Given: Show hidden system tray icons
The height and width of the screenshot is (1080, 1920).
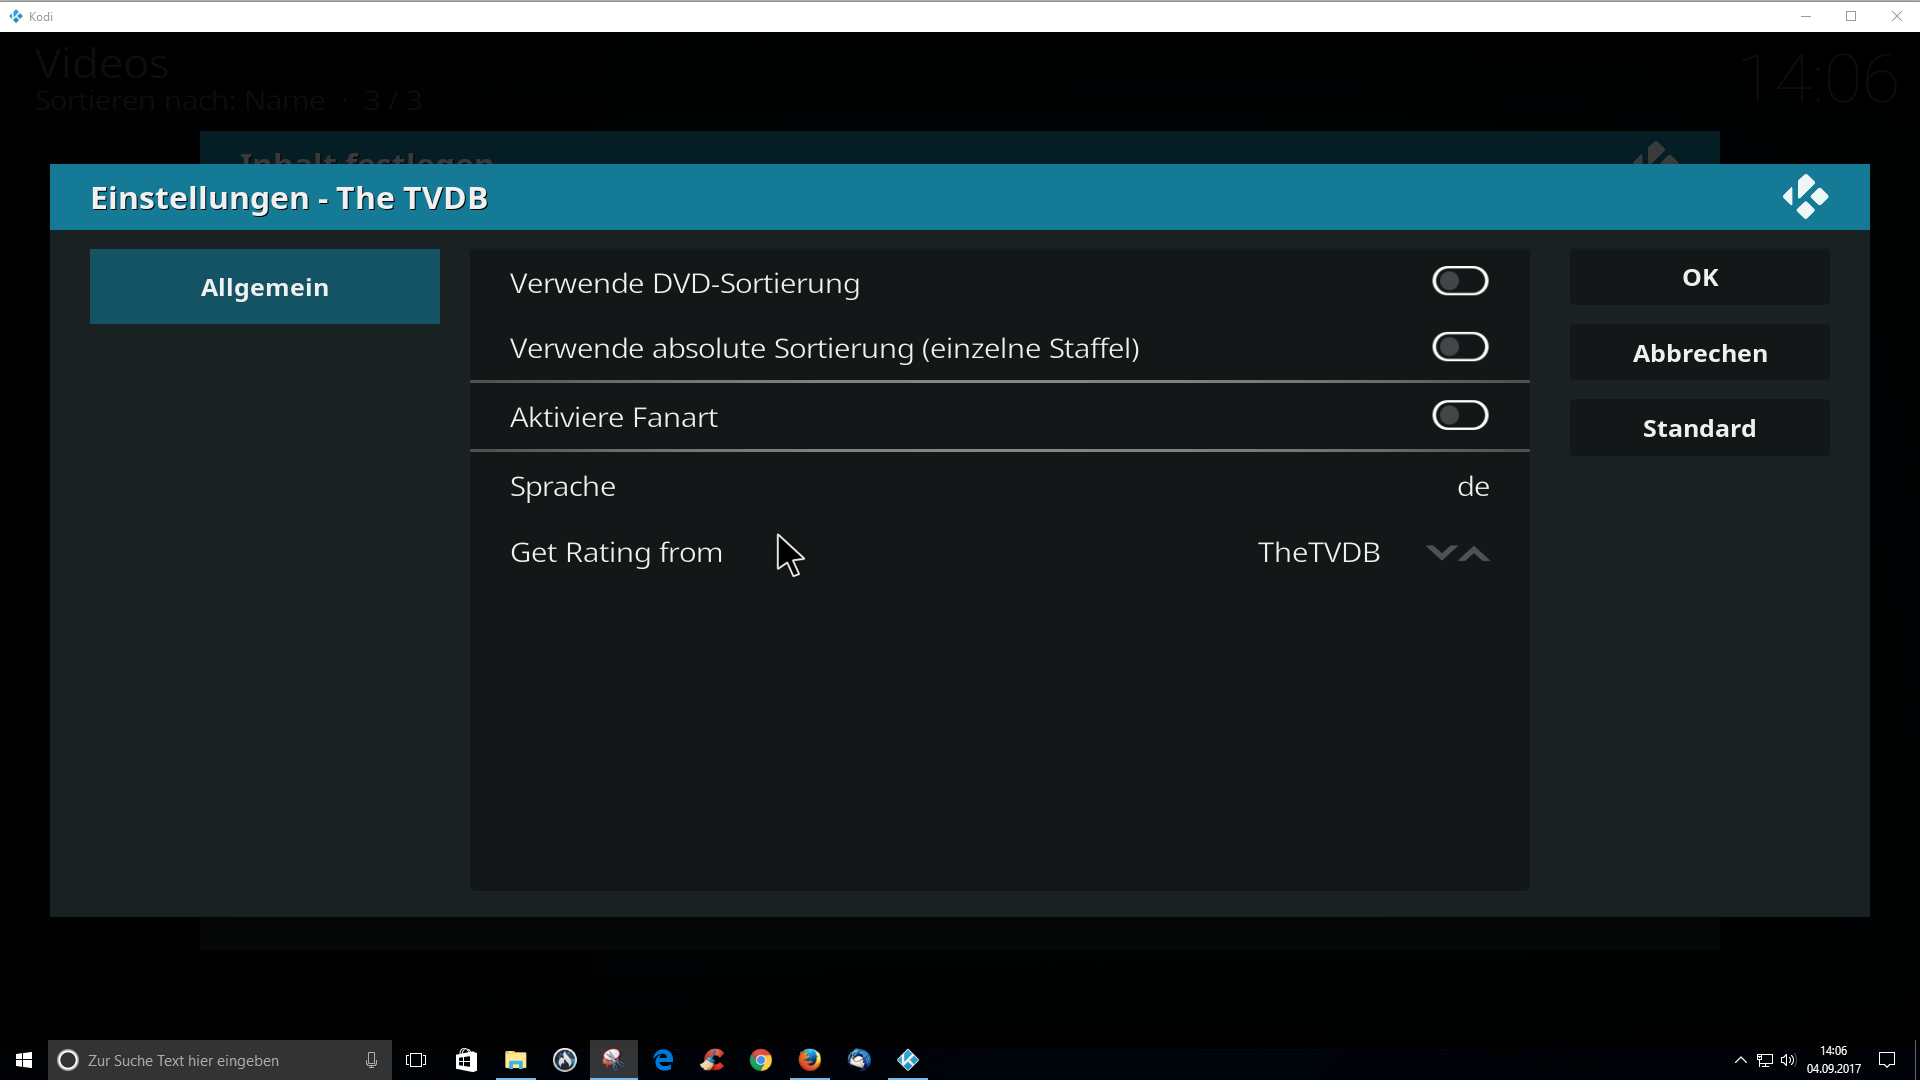Looking at the screenshot, I should 1741,1060.
